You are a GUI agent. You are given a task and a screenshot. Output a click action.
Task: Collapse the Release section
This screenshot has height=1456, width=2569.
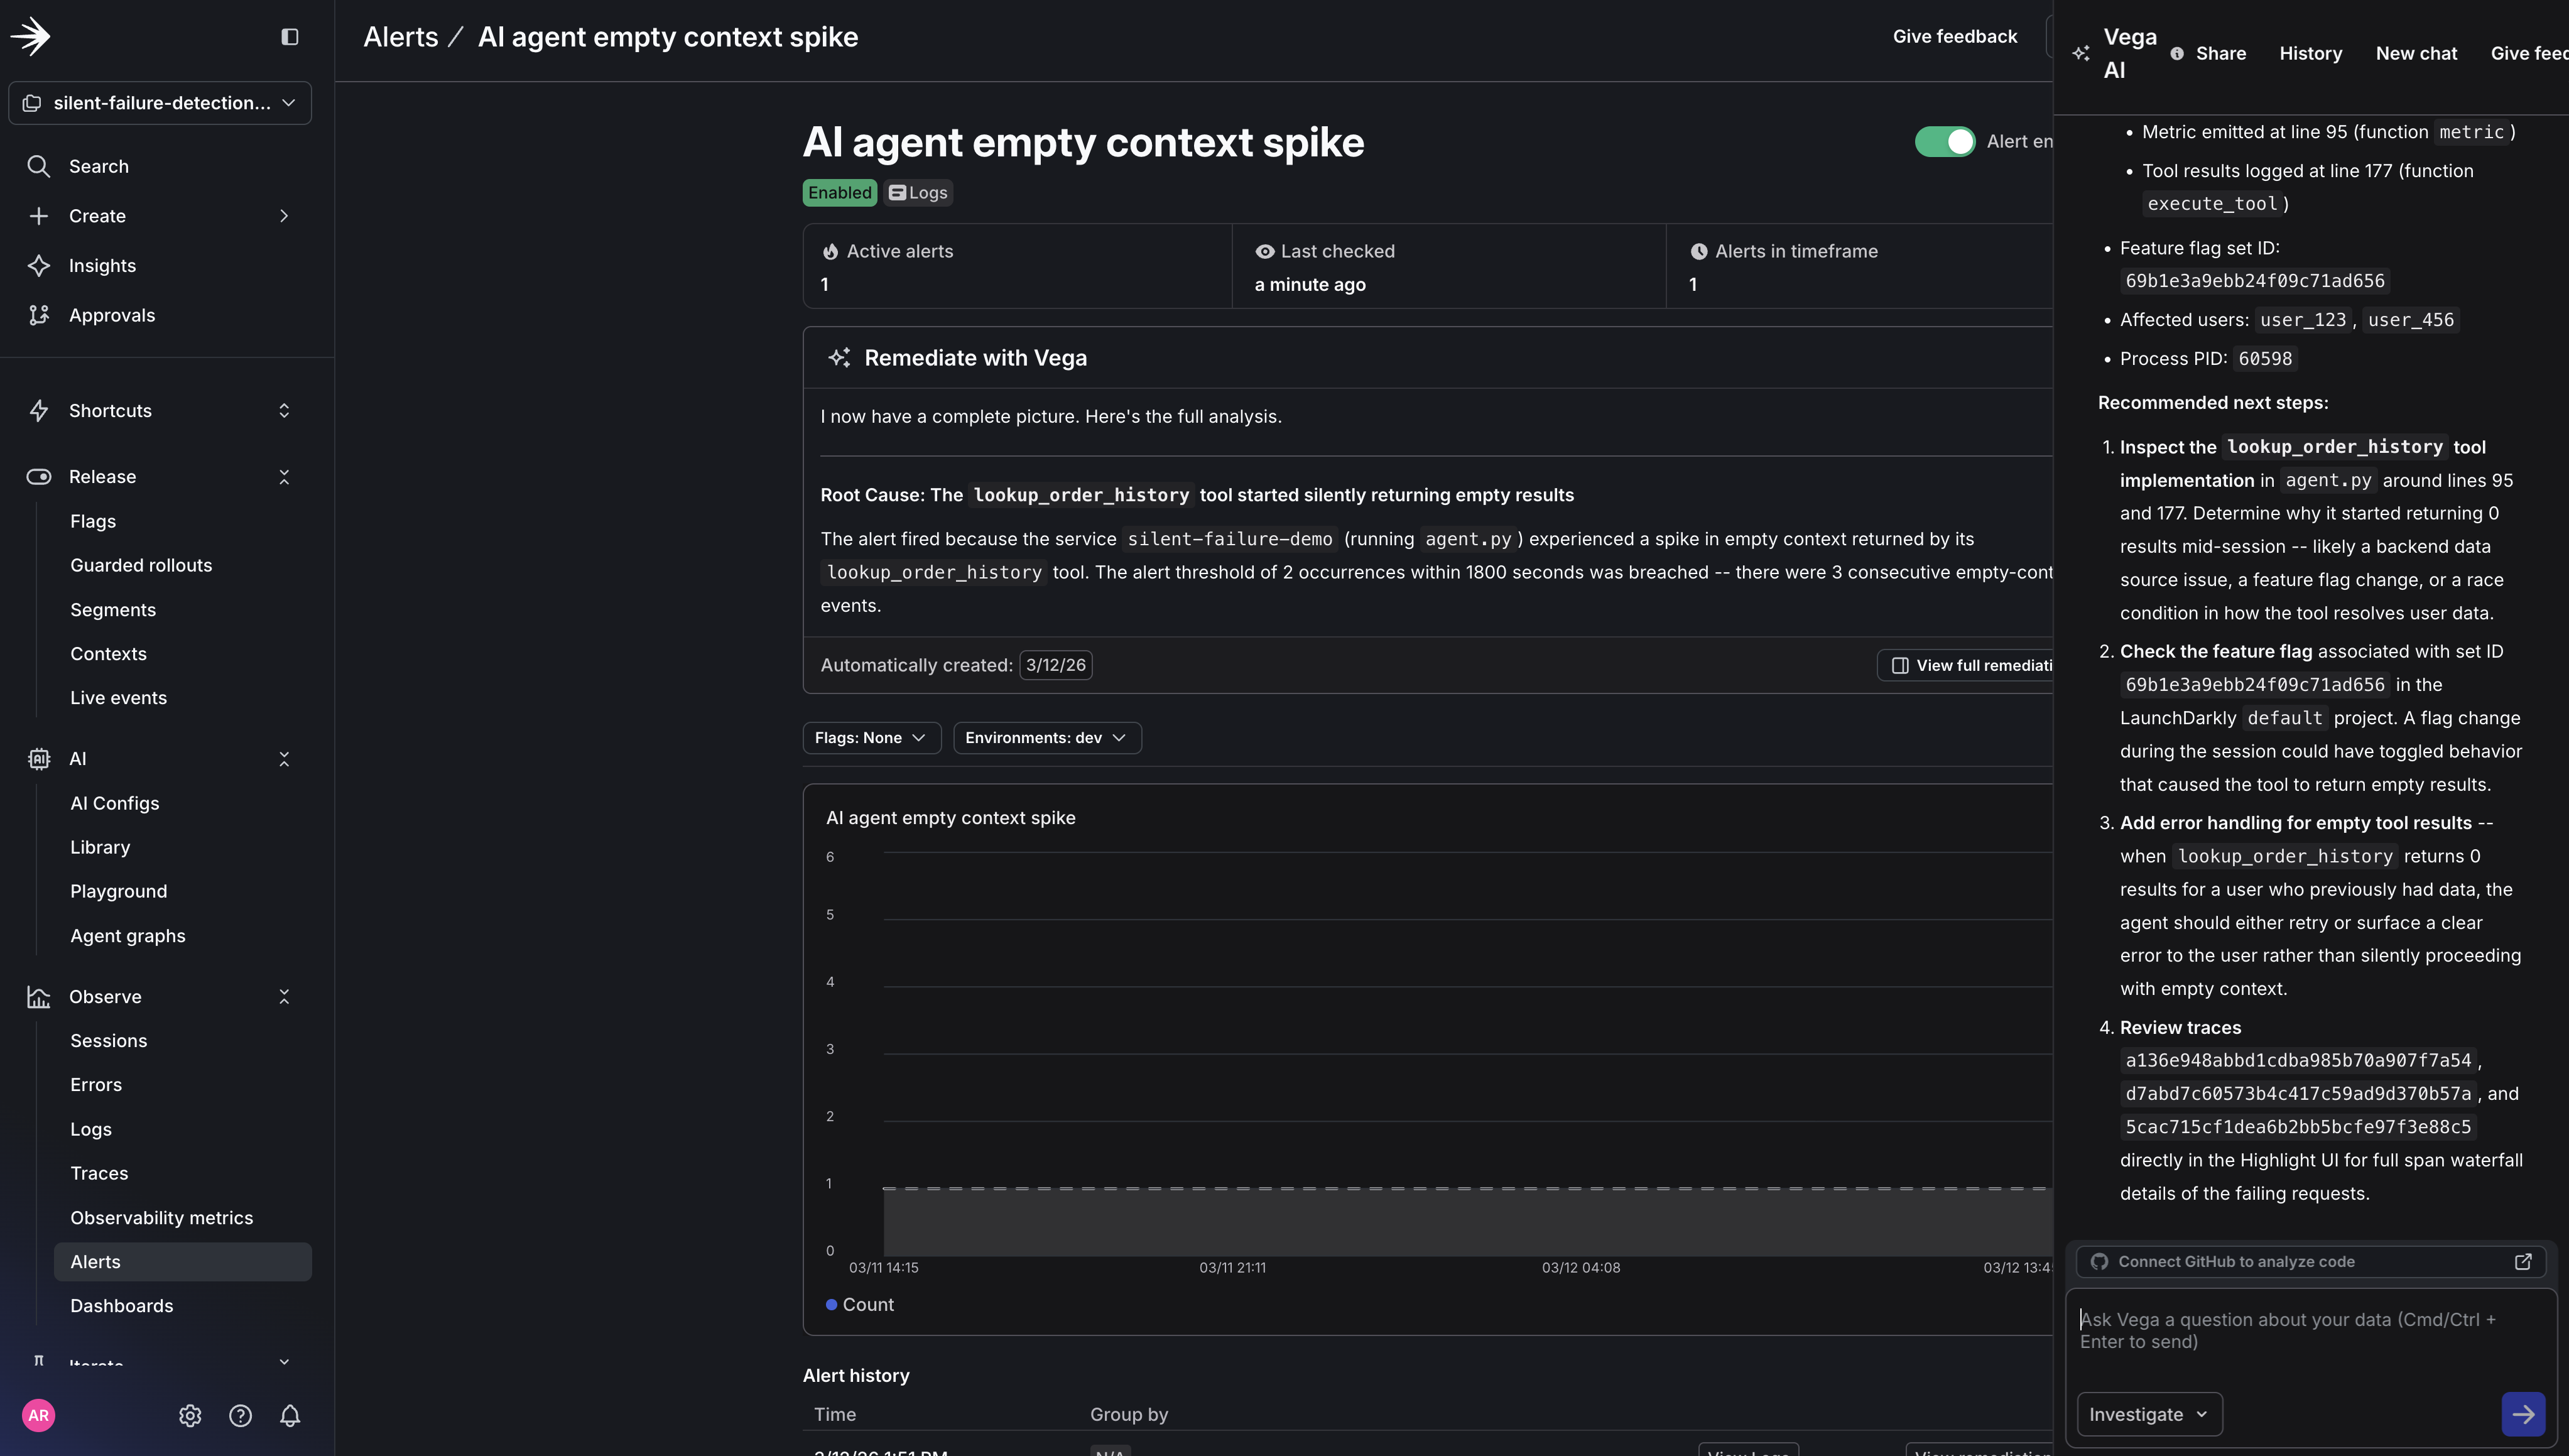coord(284,477)
